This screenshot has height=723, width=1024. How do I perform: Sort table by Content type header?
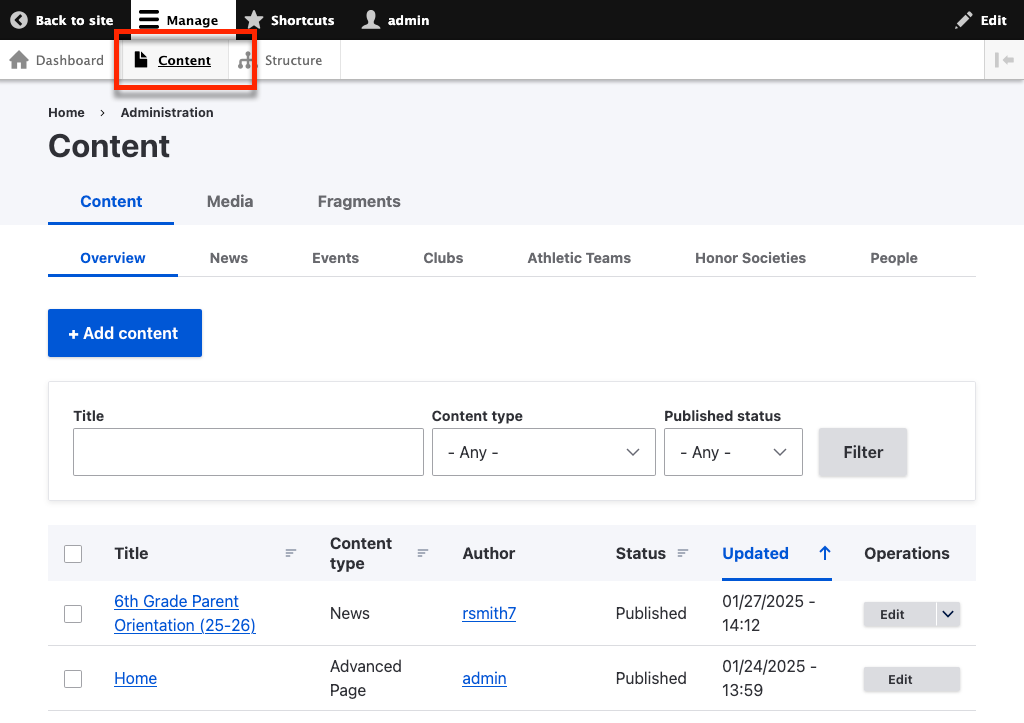tap(360, 553)
